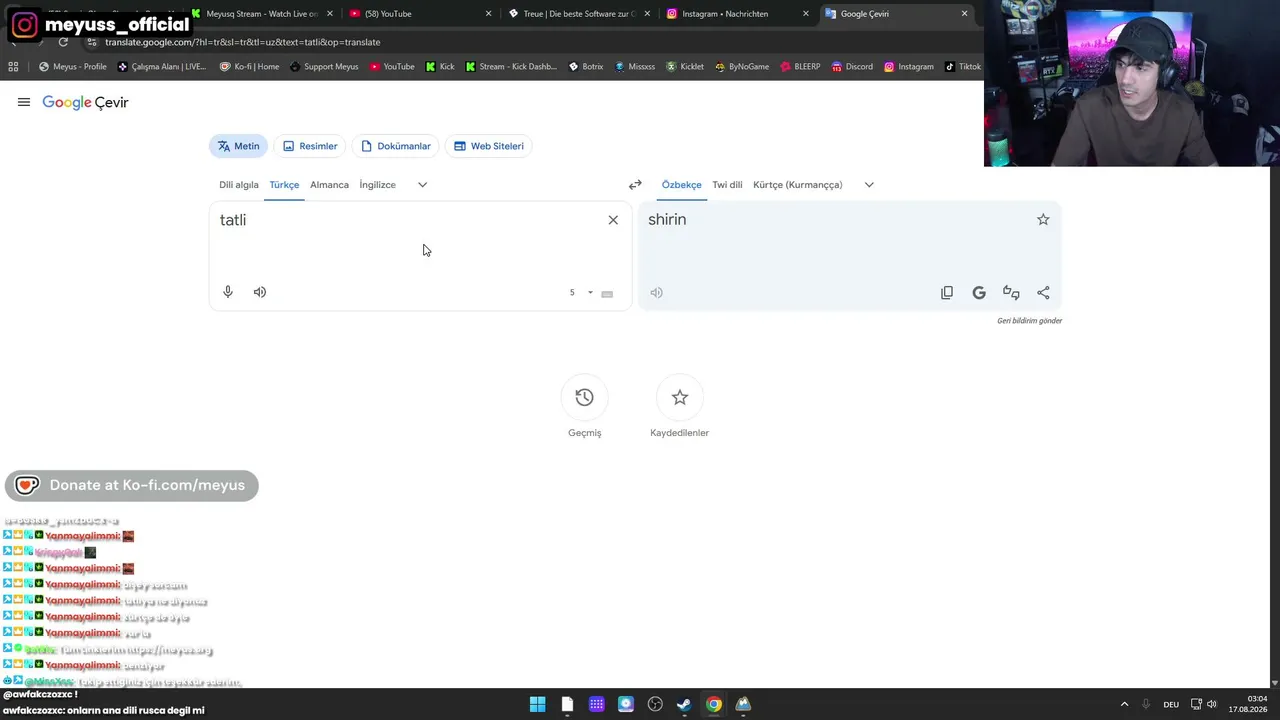Screen dimensions: 1280x720
Task: Swap source and target languages
Action: (635, 185)
